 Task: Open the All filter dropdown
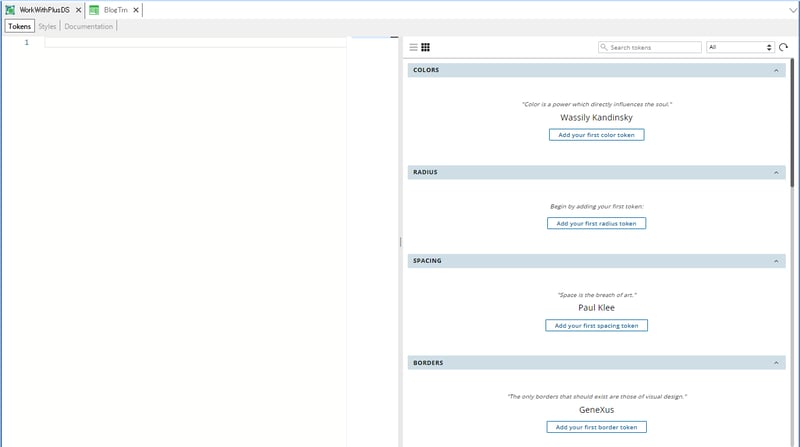click(740, 47)
